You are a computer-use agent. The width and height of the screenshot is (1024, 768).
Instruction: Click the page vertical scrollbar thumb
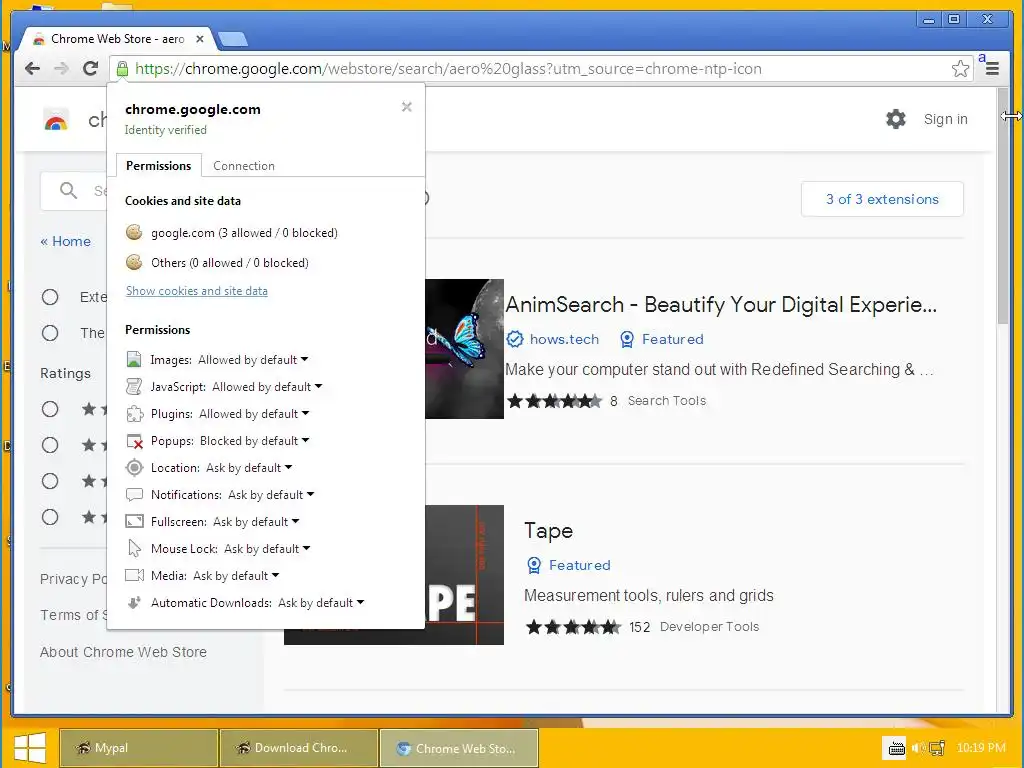(x=1003, y=204)
